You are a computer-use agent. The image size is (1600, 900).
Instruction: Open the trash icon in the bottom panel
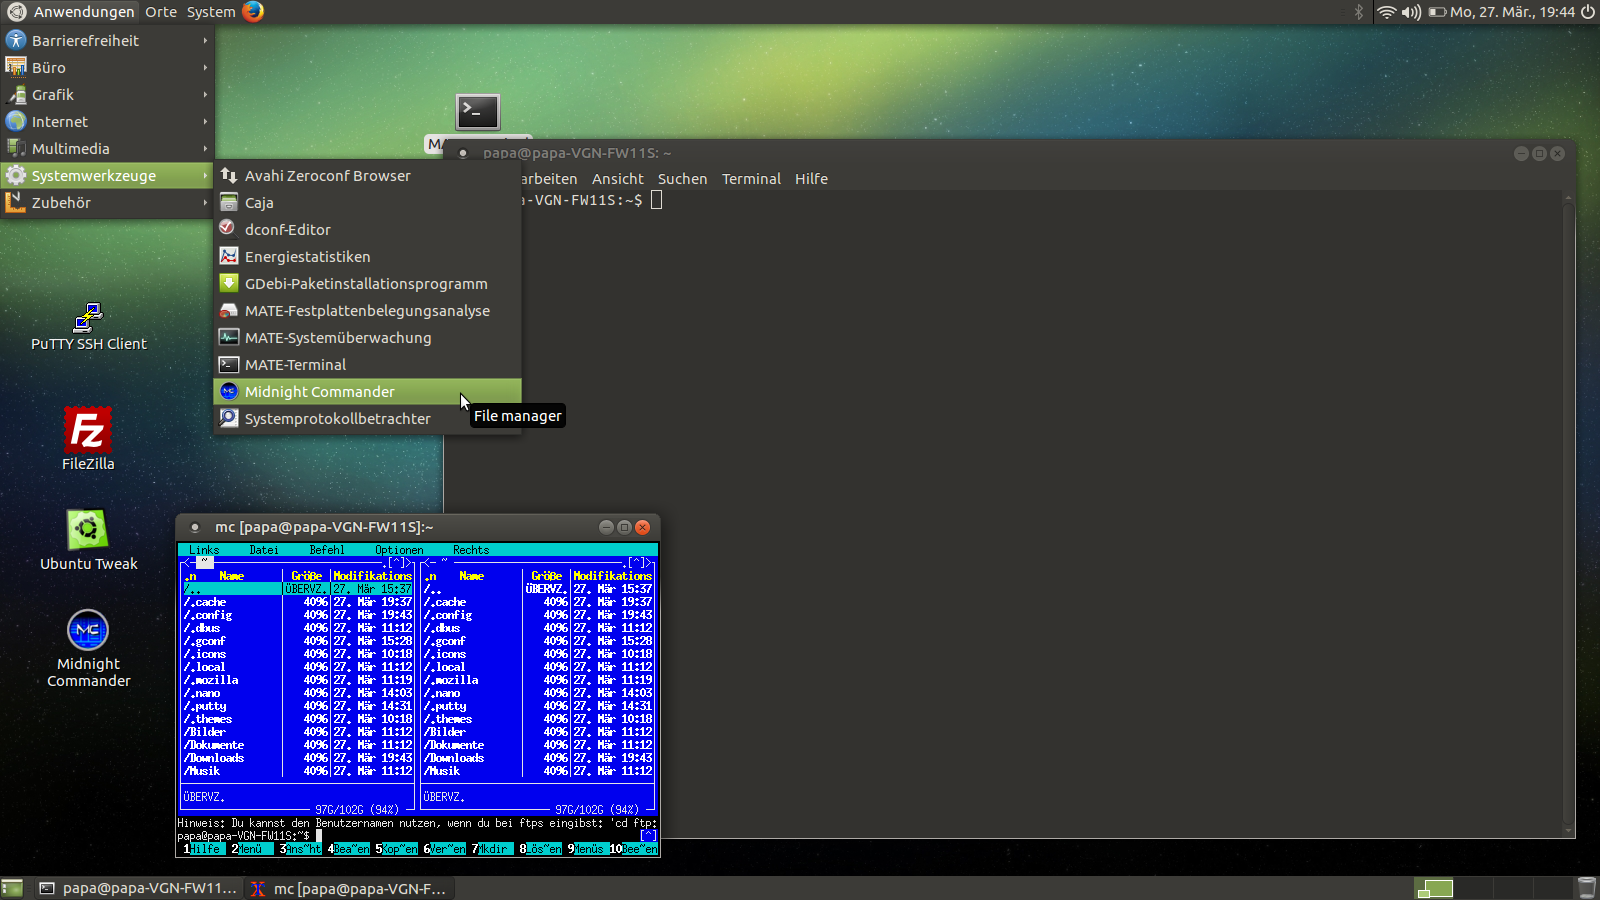(x=1586, y=888)
